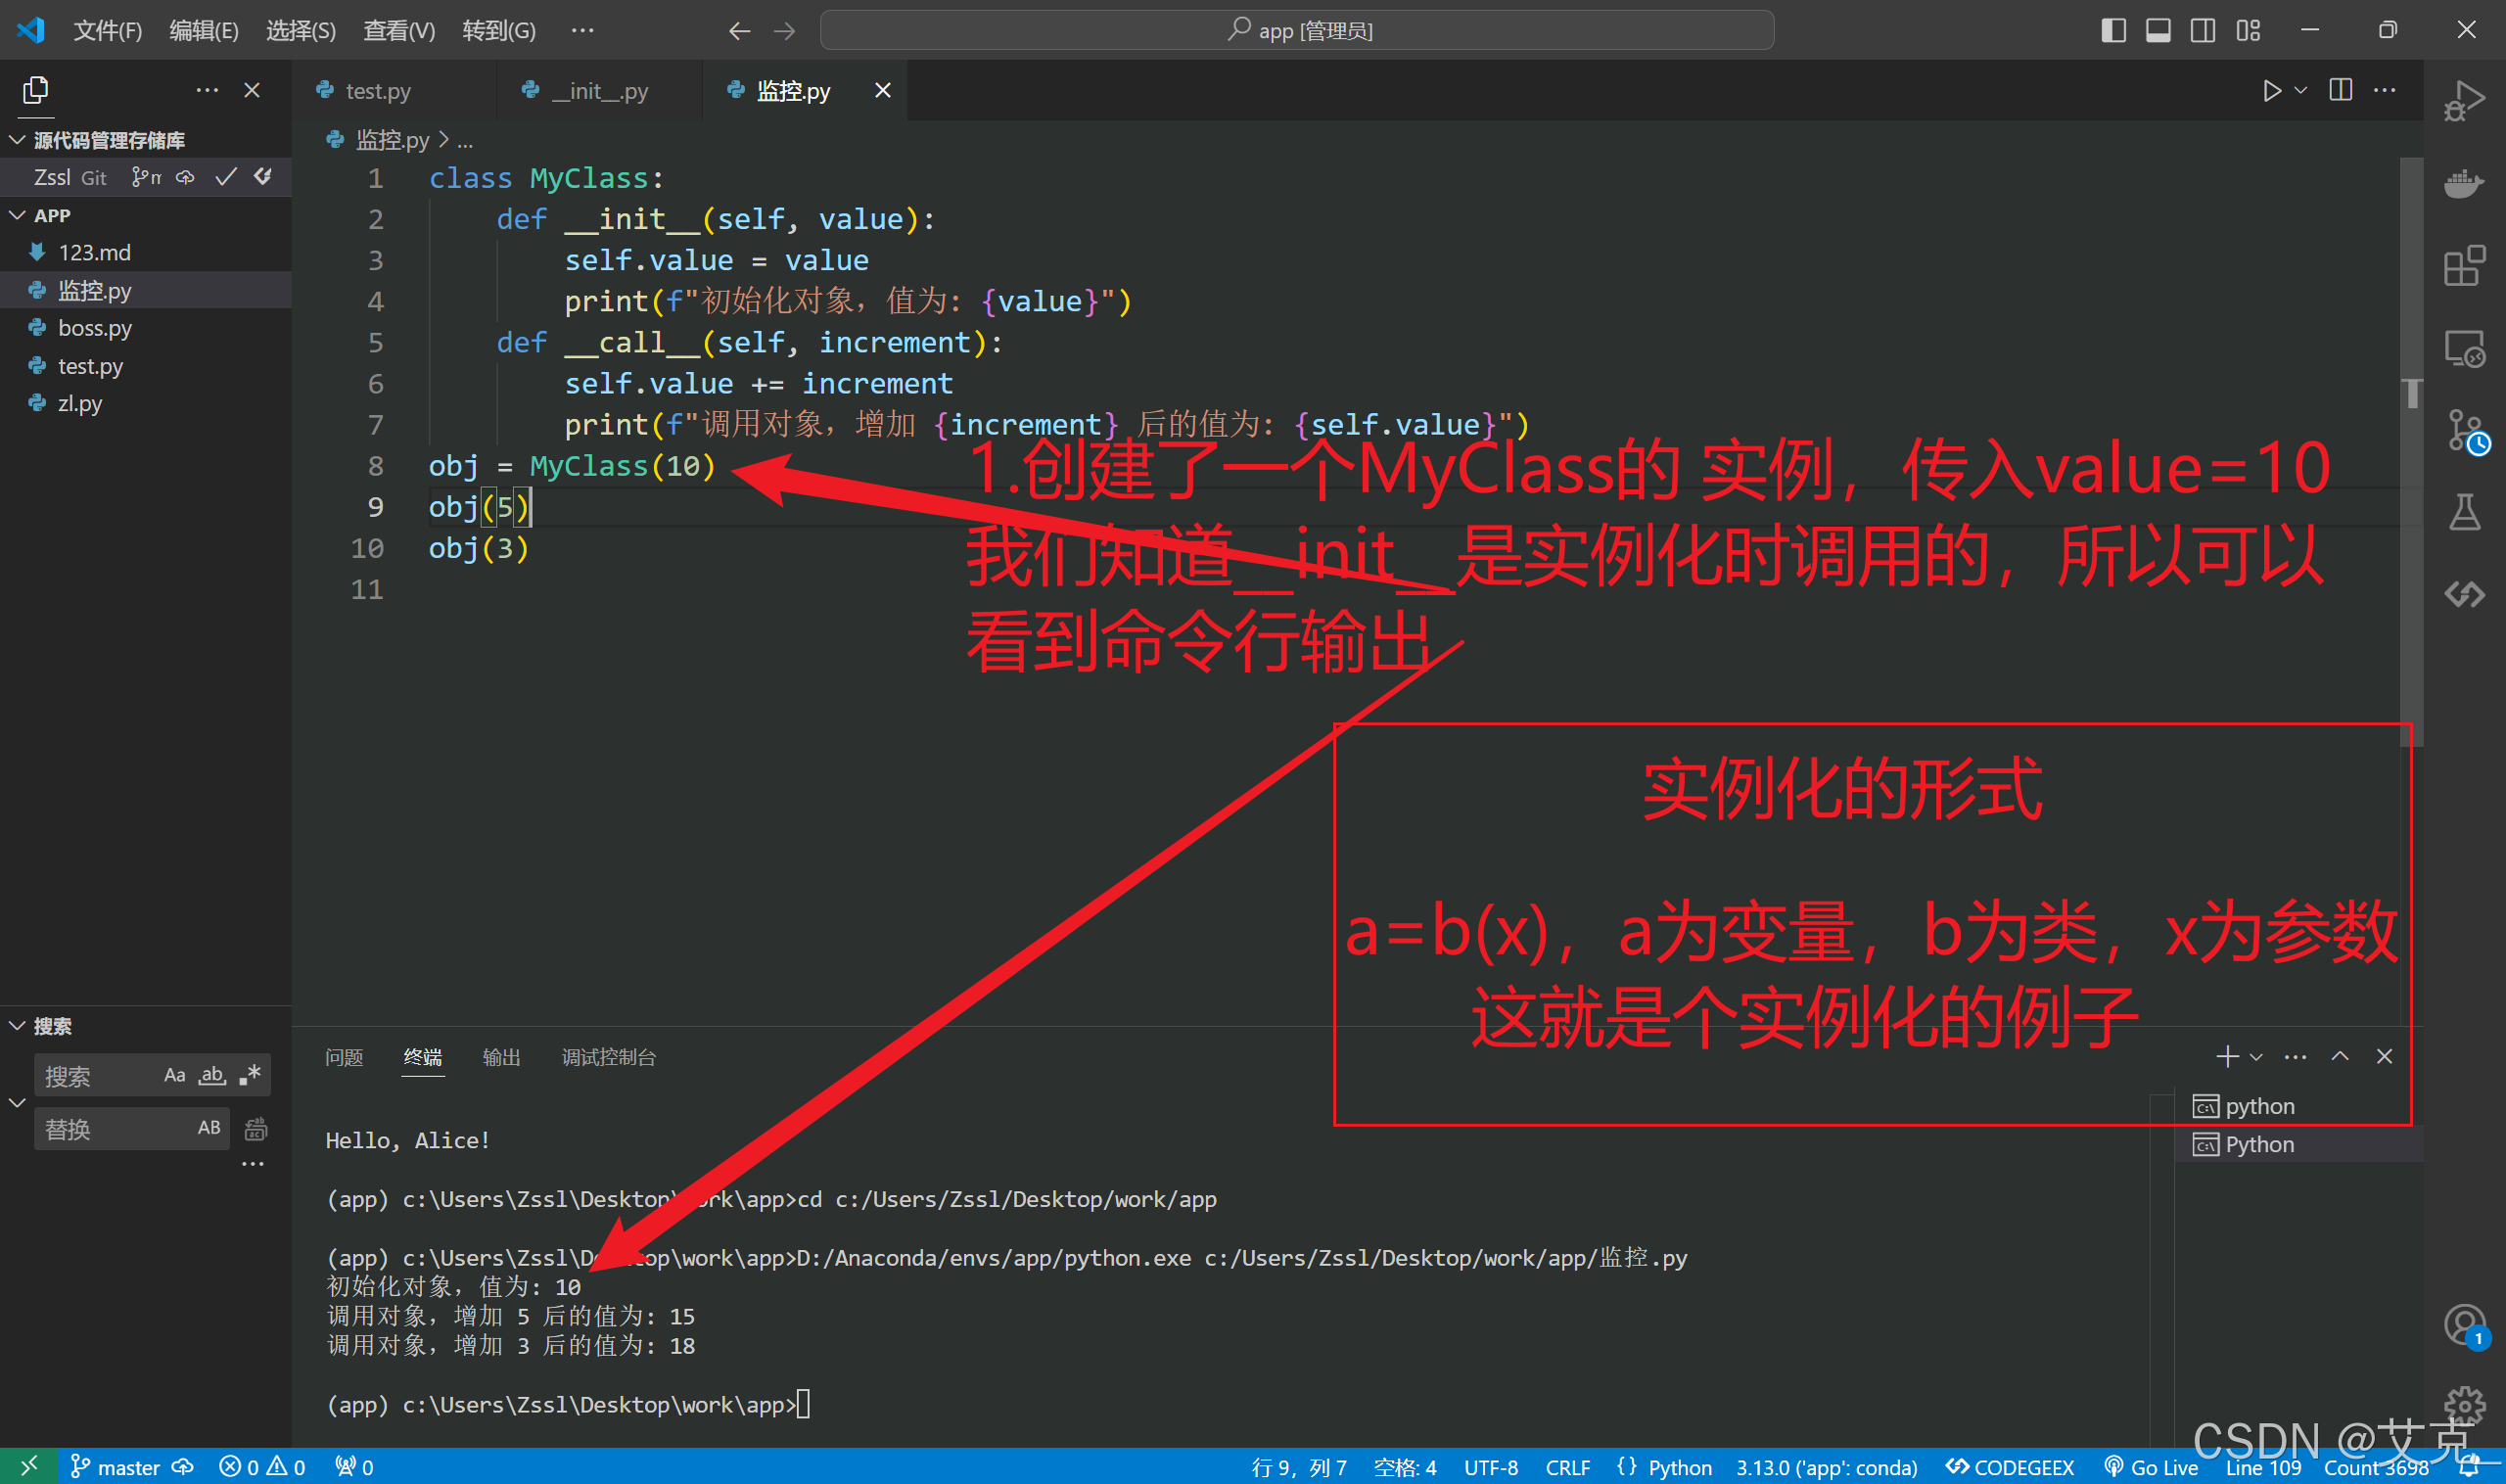Toggle regular expression search option
This screenshot has width=2506, height=1484.
(x=250, y=1076)
